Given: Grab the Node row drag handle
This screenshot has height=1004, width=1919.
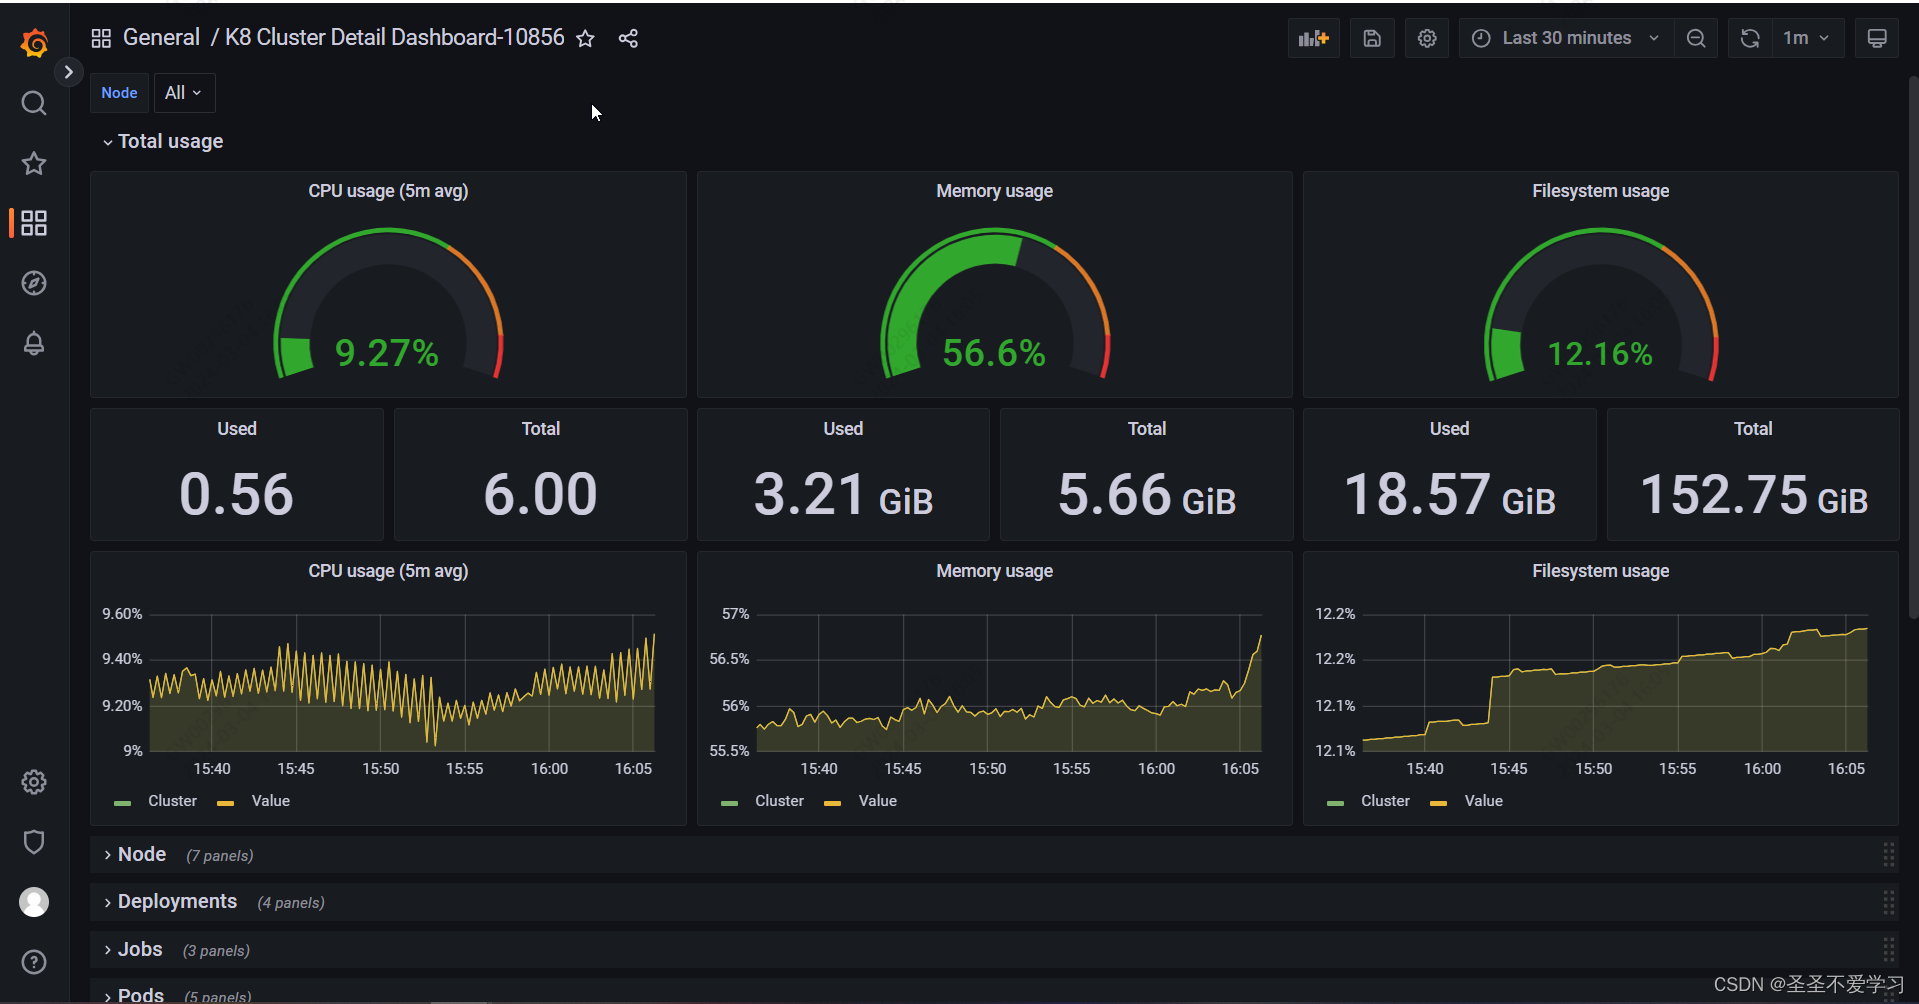Looking at the screenshot, I should pos(1888,855).
